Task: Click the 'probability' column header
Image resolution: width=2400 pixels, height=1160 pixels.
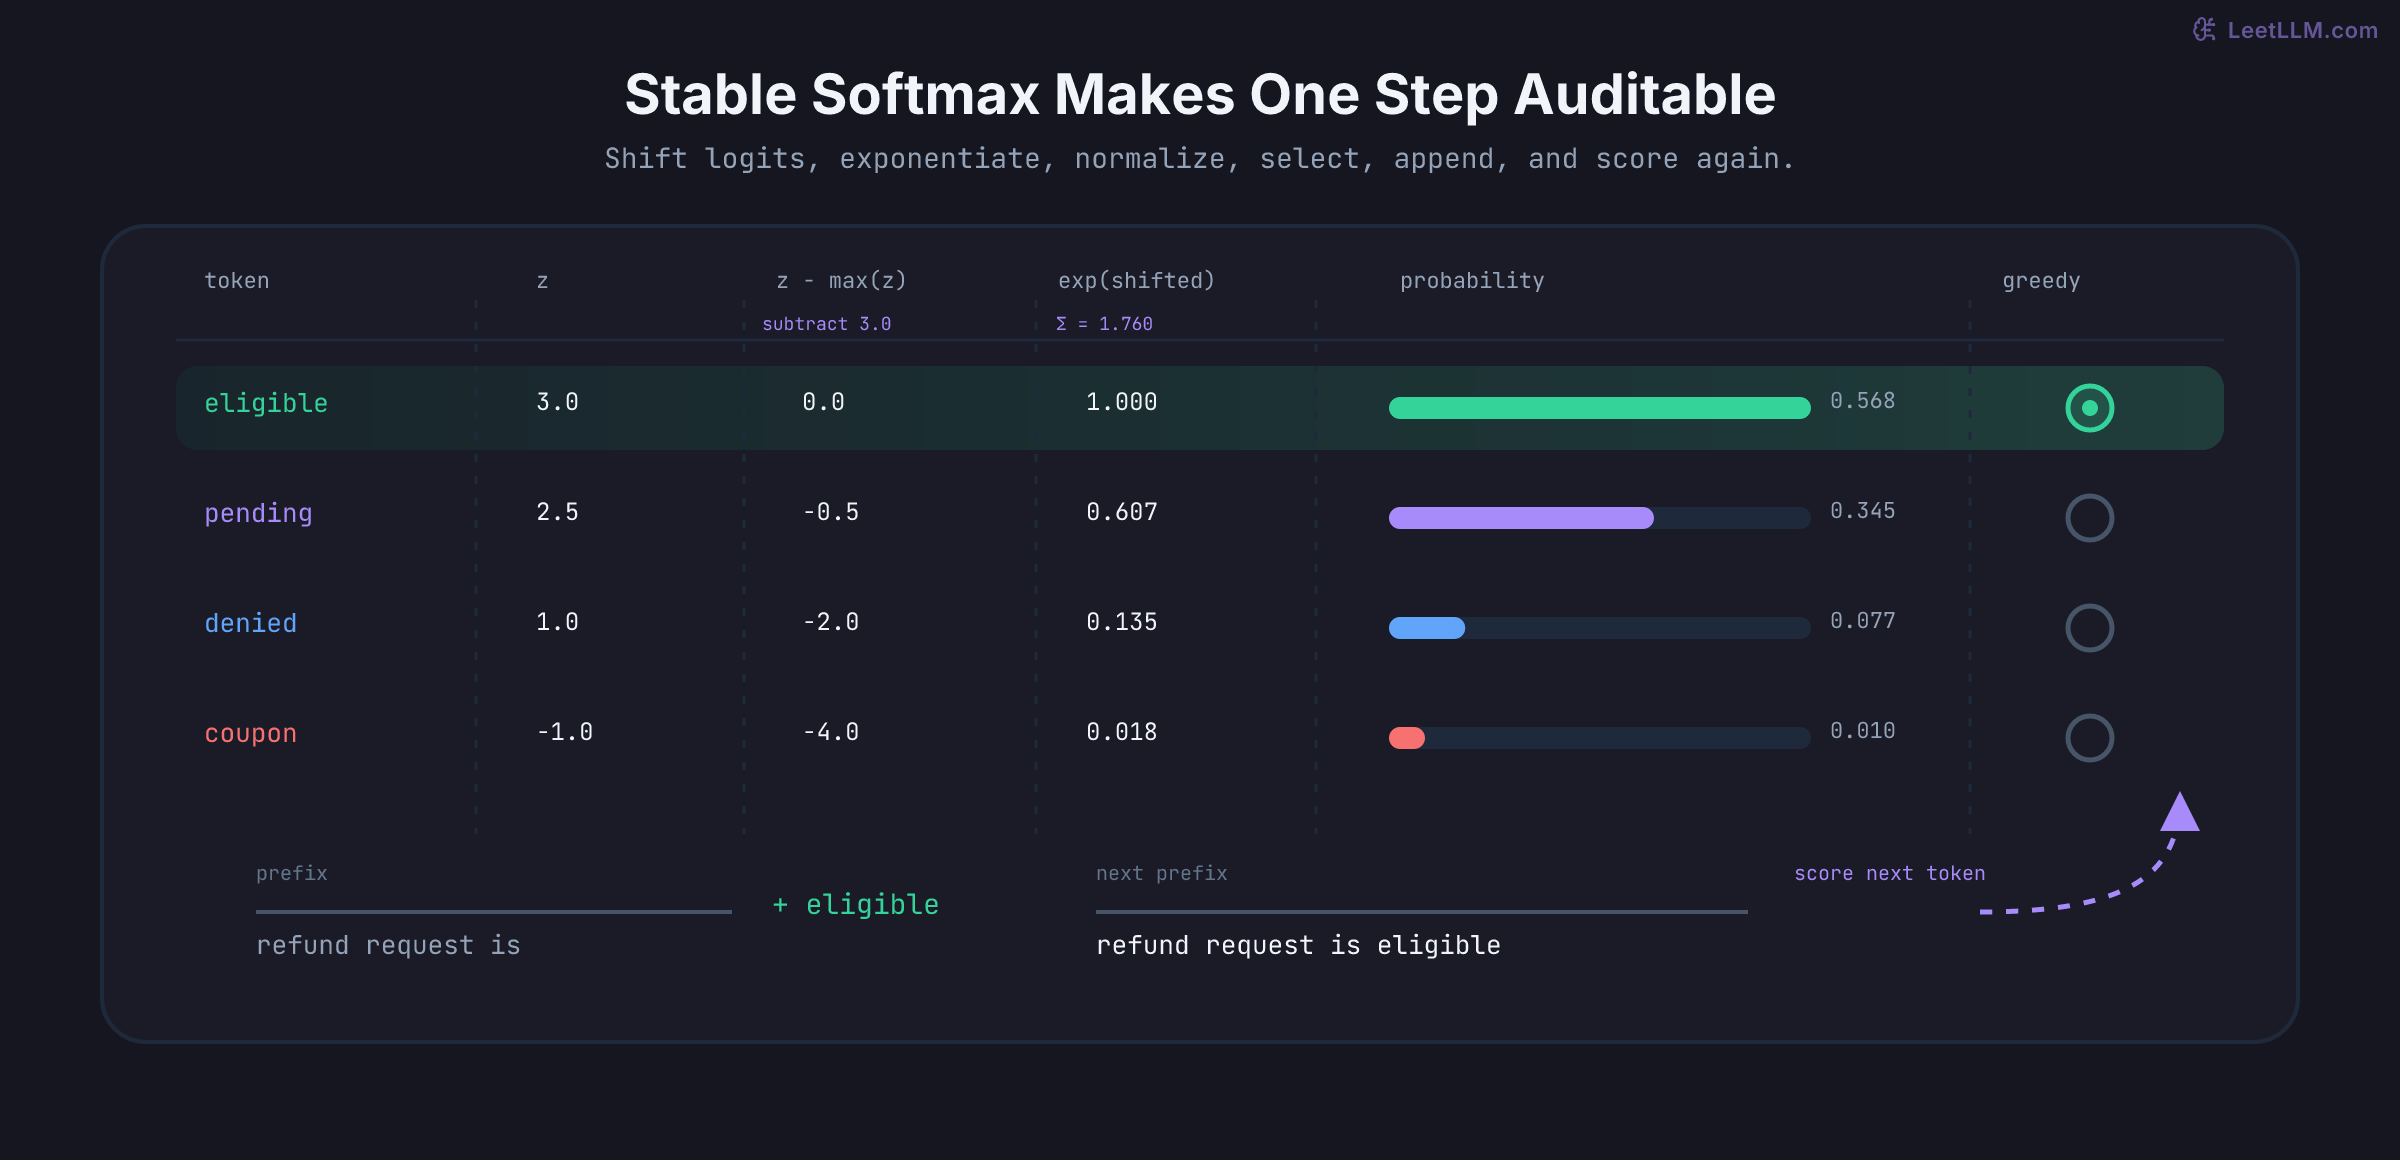Action: coord(1472,282)
